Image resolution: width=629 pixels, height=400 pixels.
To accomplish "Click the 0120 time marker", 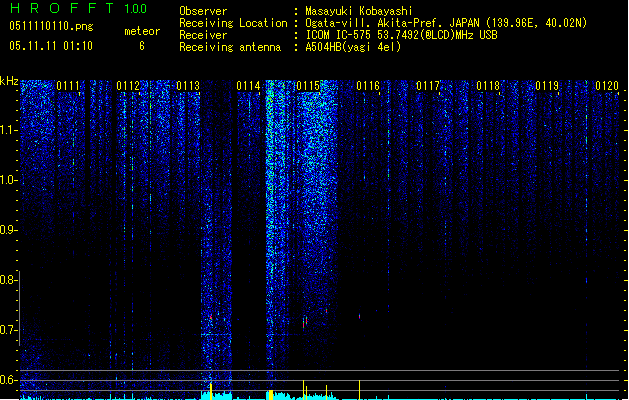I will tap(607, 86).
